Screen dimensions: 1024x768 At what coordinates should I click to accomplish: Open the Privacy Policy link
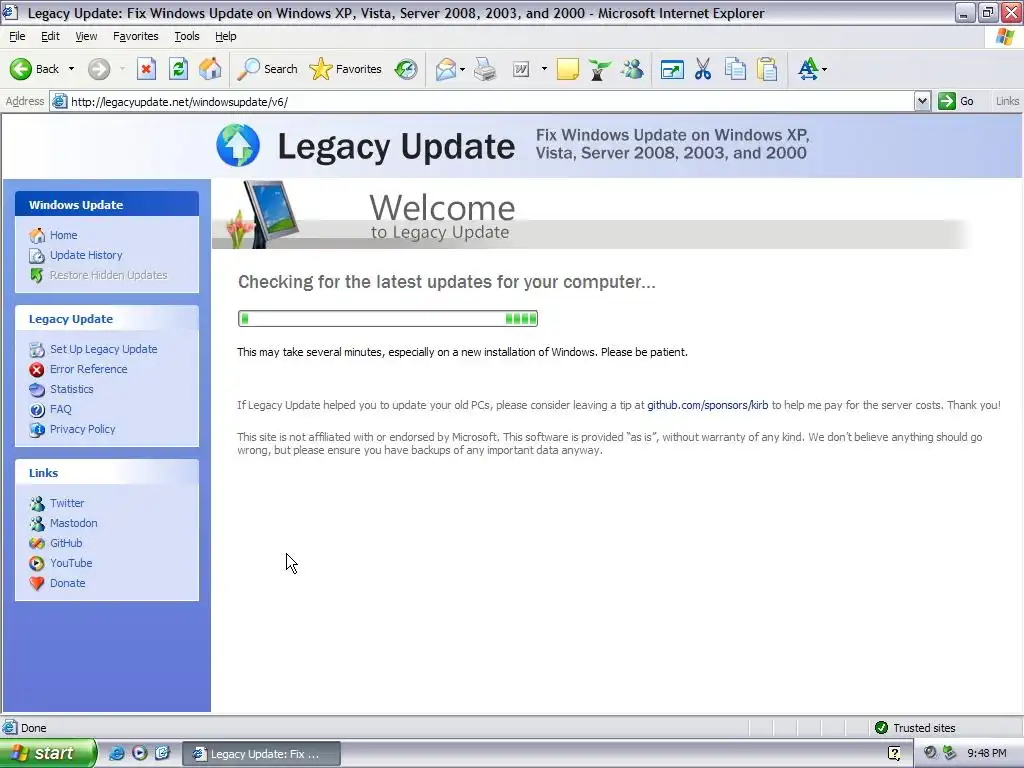click(82, 429)
